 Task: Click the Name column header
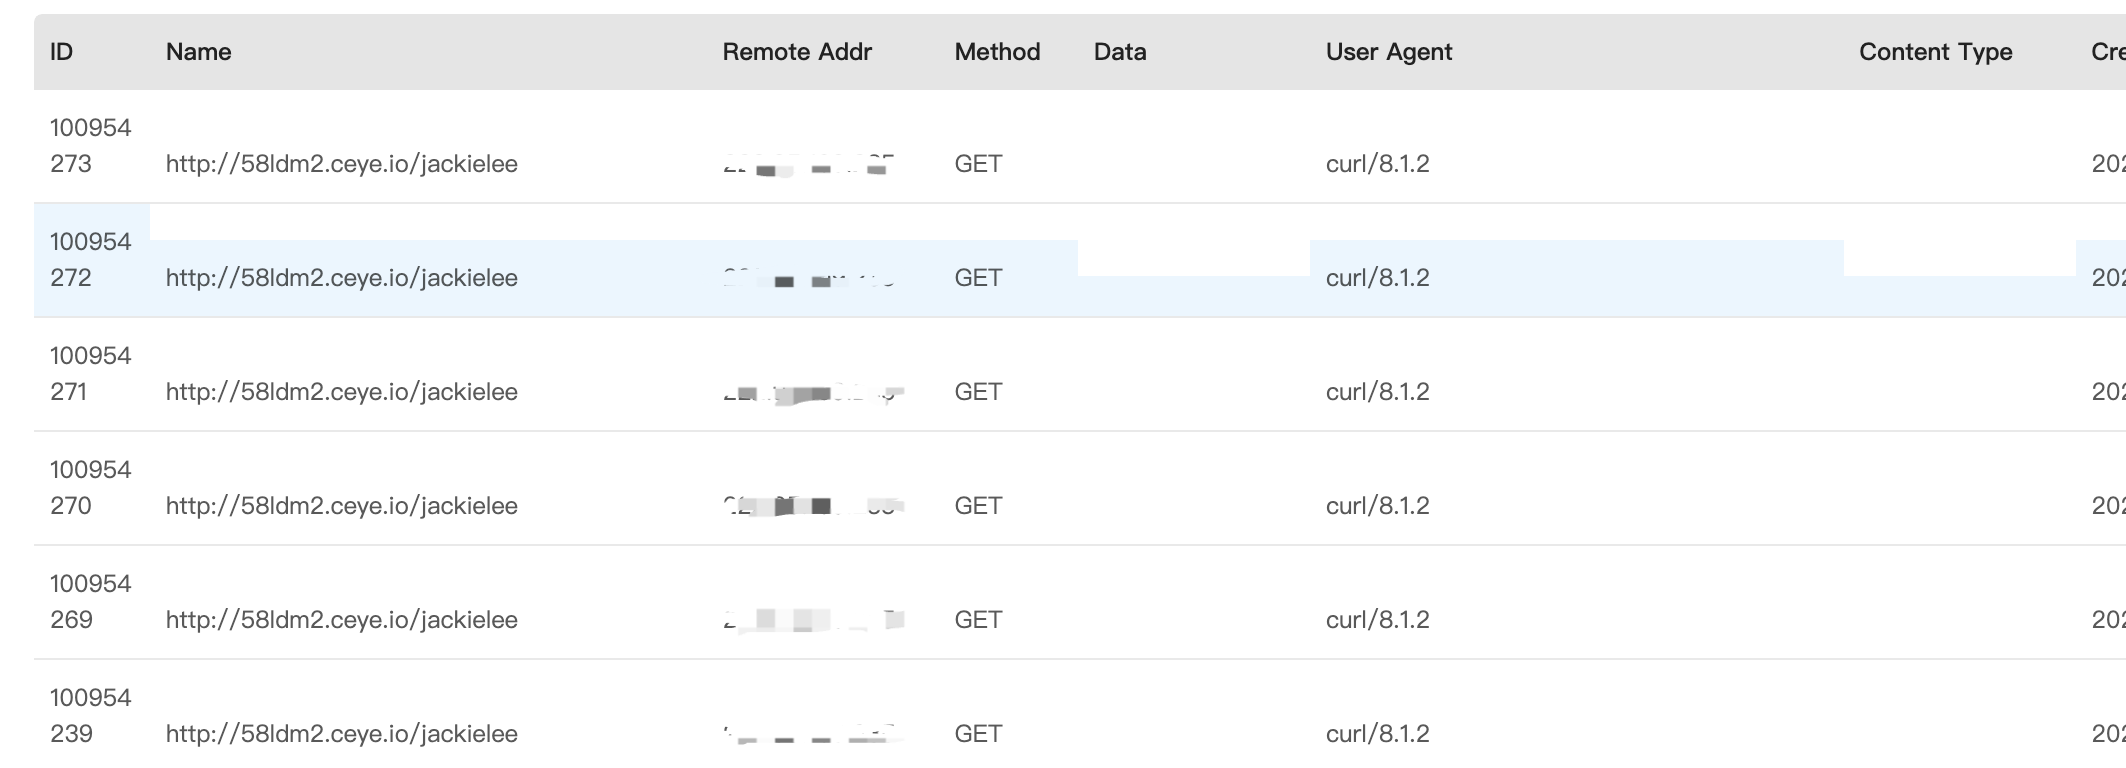click(198, 52)
